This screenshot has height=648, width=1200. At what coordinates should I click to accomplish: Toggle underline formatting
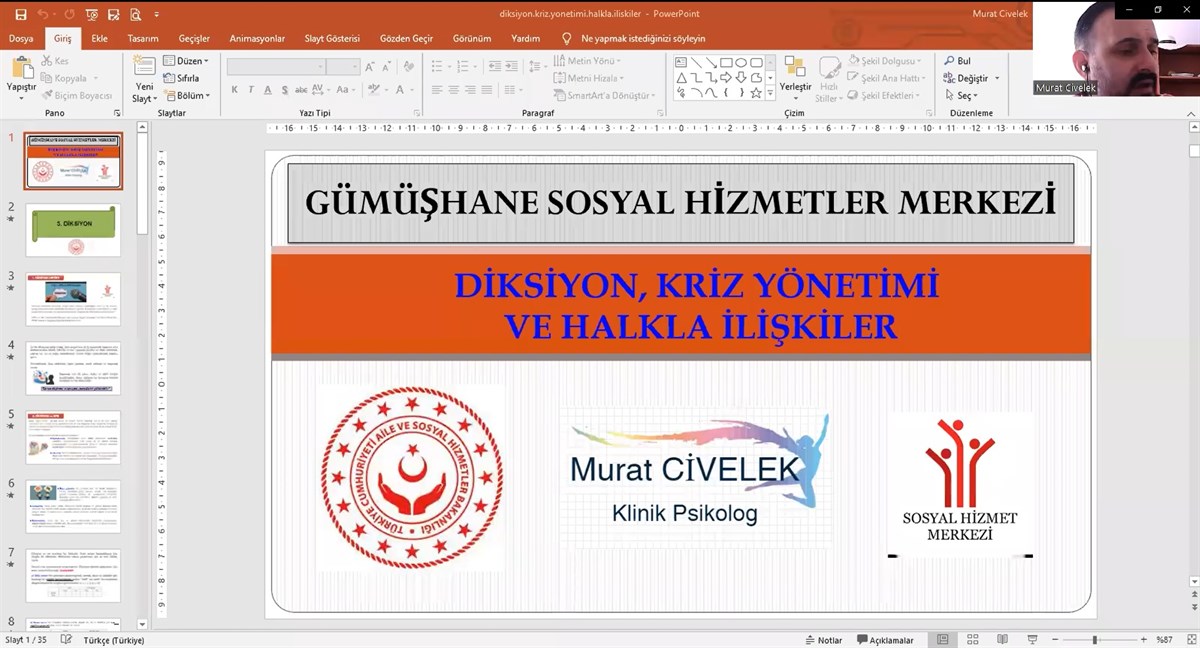(x=268, y=90)
